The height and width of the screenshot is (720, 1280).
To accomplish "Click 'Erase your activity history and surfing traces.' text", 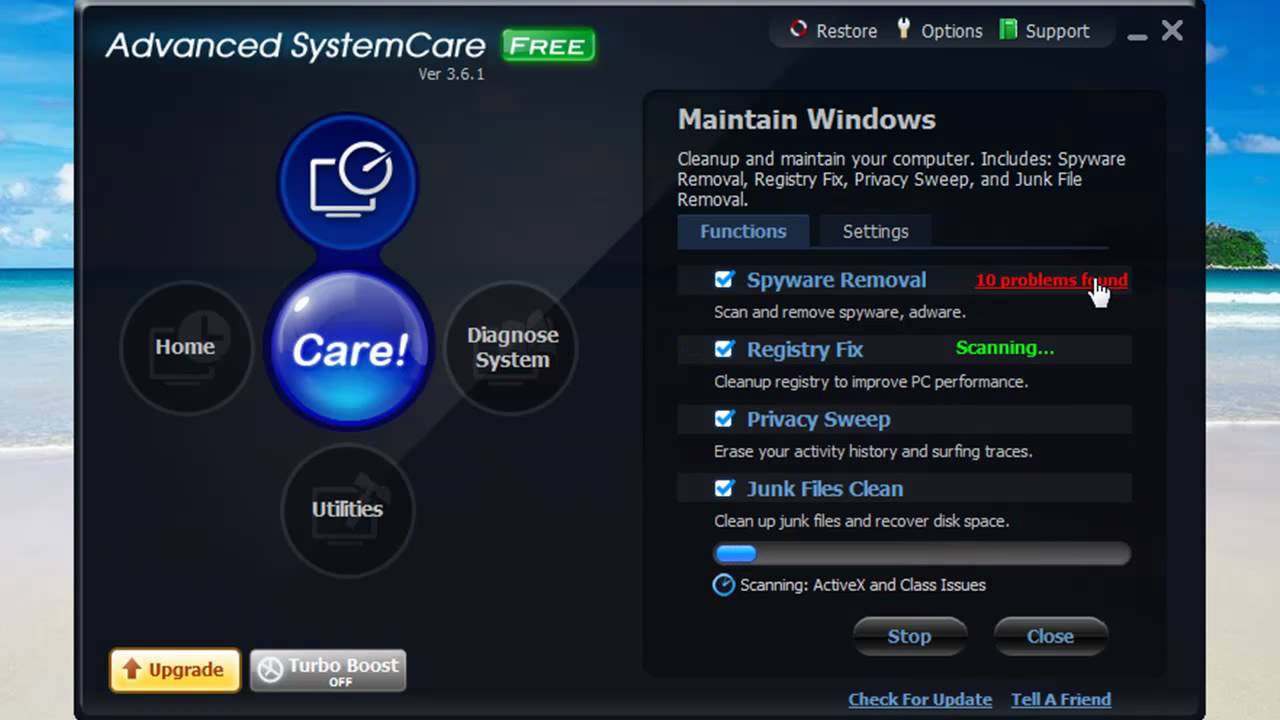I will [x=873, y=452].
